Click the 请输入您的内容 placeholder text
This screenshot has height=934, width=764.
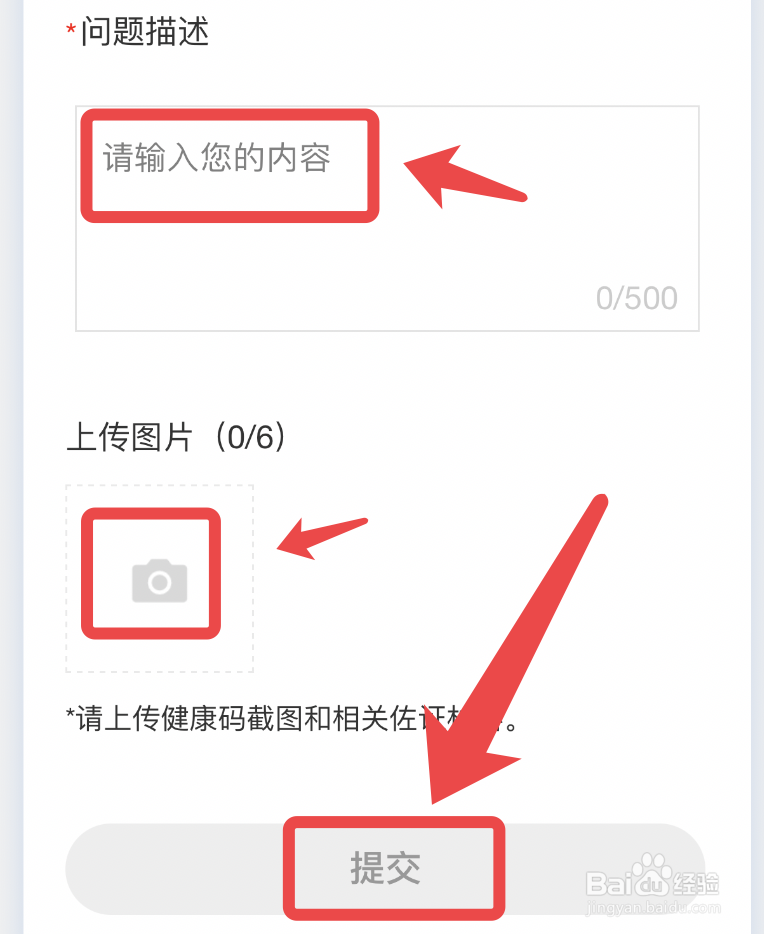(217, 158)
